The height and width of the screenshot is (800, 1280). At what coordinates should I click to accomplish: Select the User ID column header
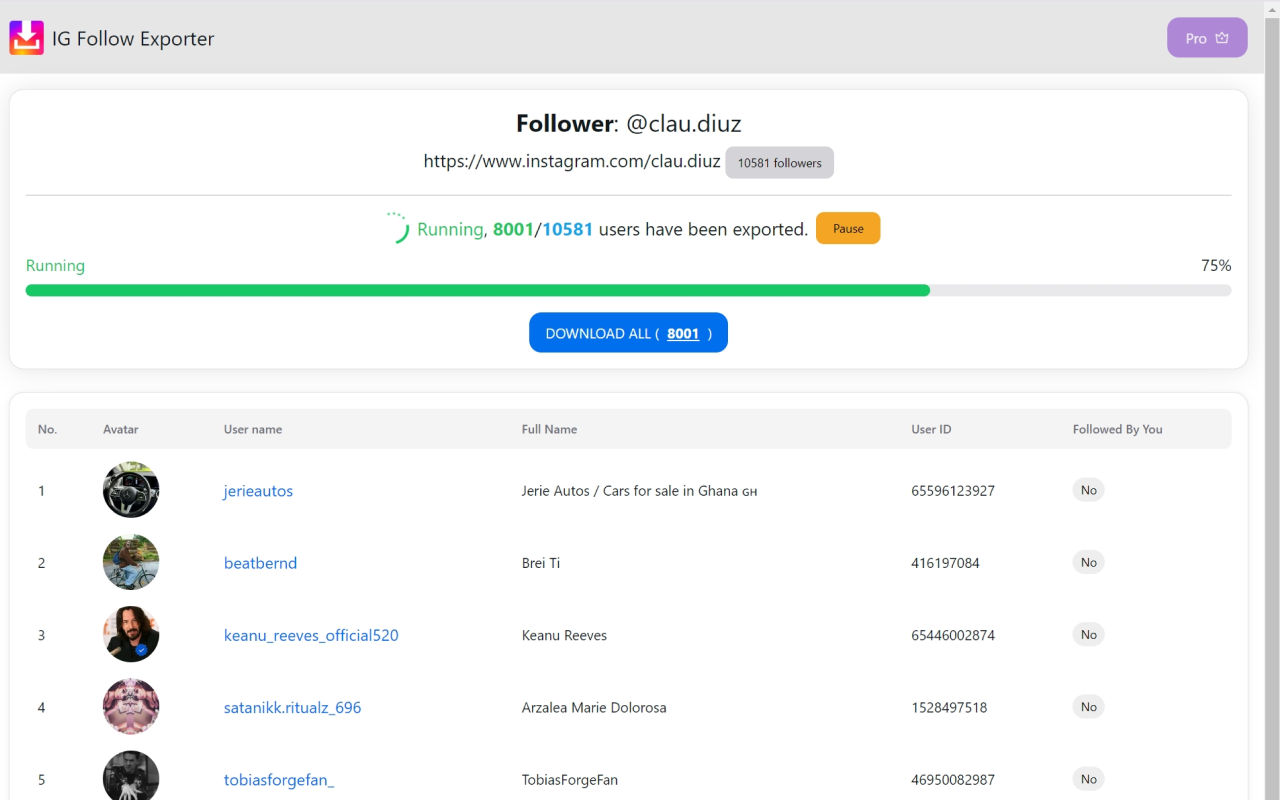pos(931,429)
